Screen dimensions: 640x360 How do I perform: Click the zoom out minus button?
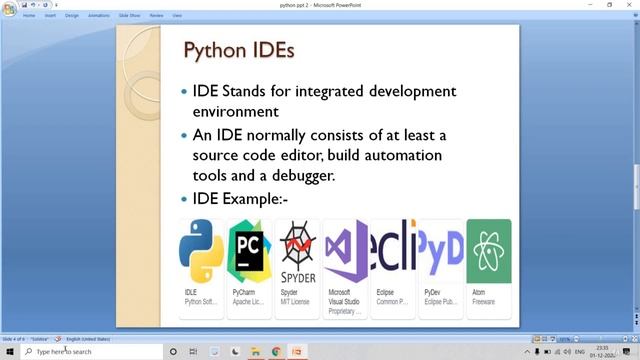pos(576,339)
